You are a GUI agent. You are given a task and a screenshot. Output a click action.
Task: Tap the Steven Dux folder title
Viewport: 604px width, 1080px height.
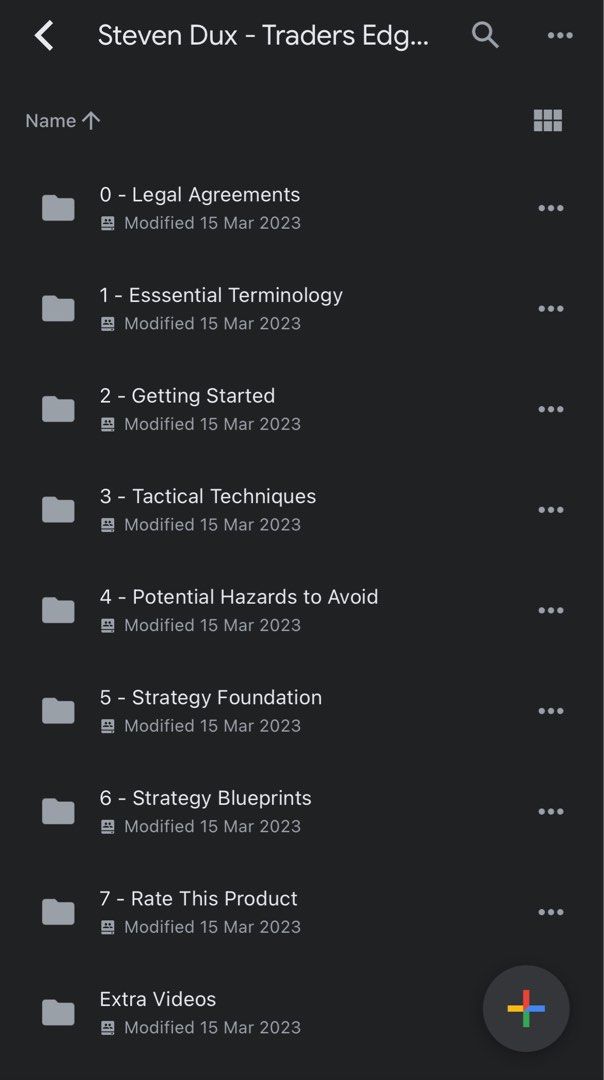[x=263, y=37]
